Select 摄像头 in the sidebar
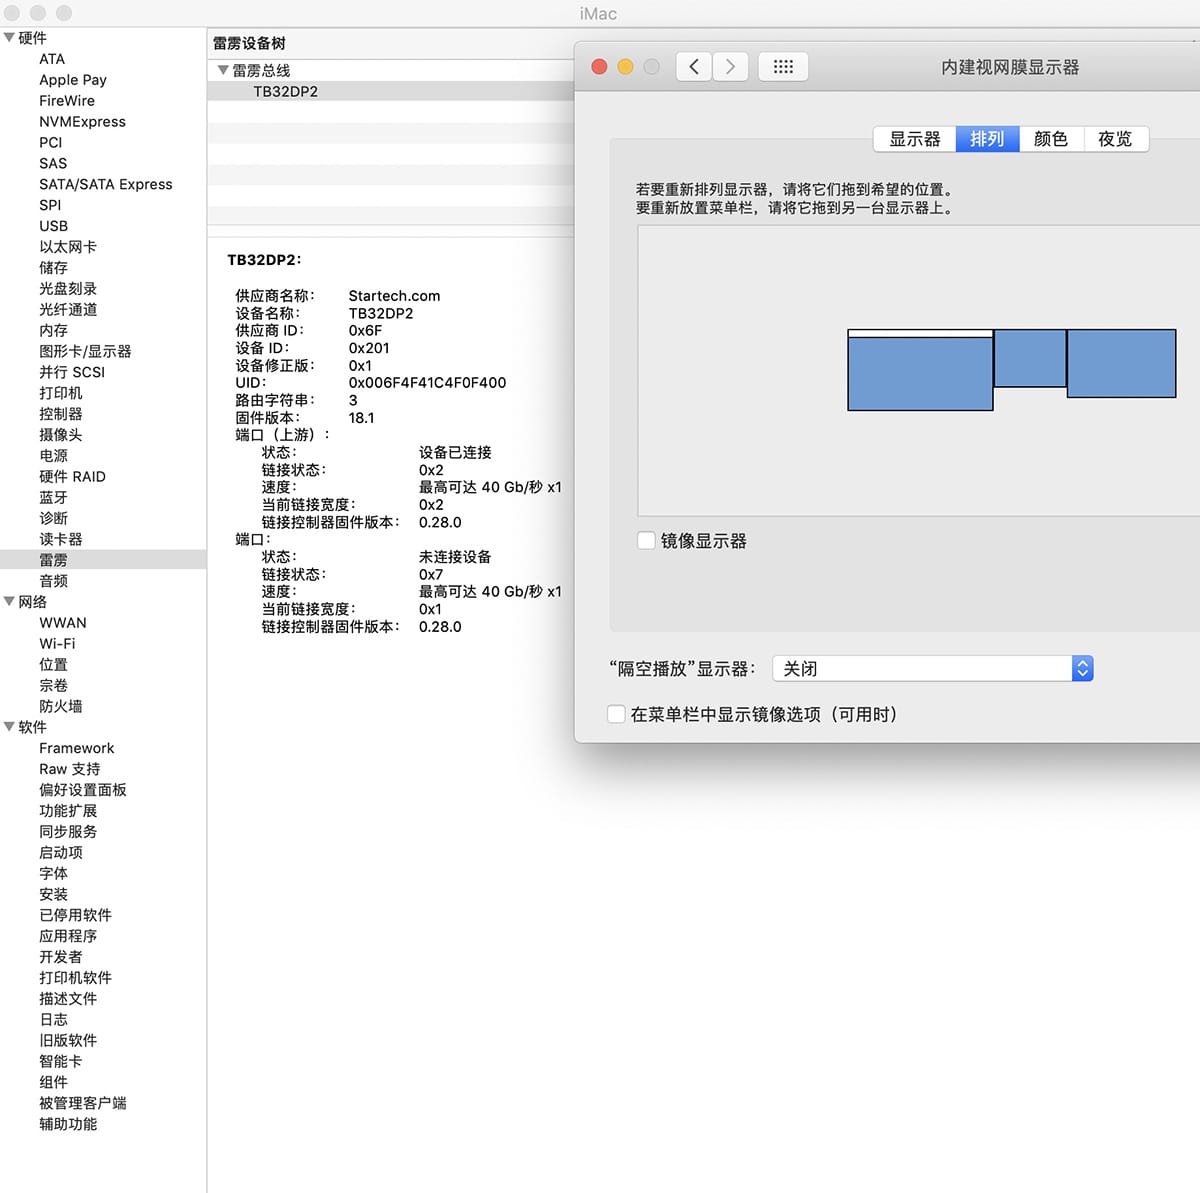The height and width of the screenshot is (1193, 1200). point(61,435)
